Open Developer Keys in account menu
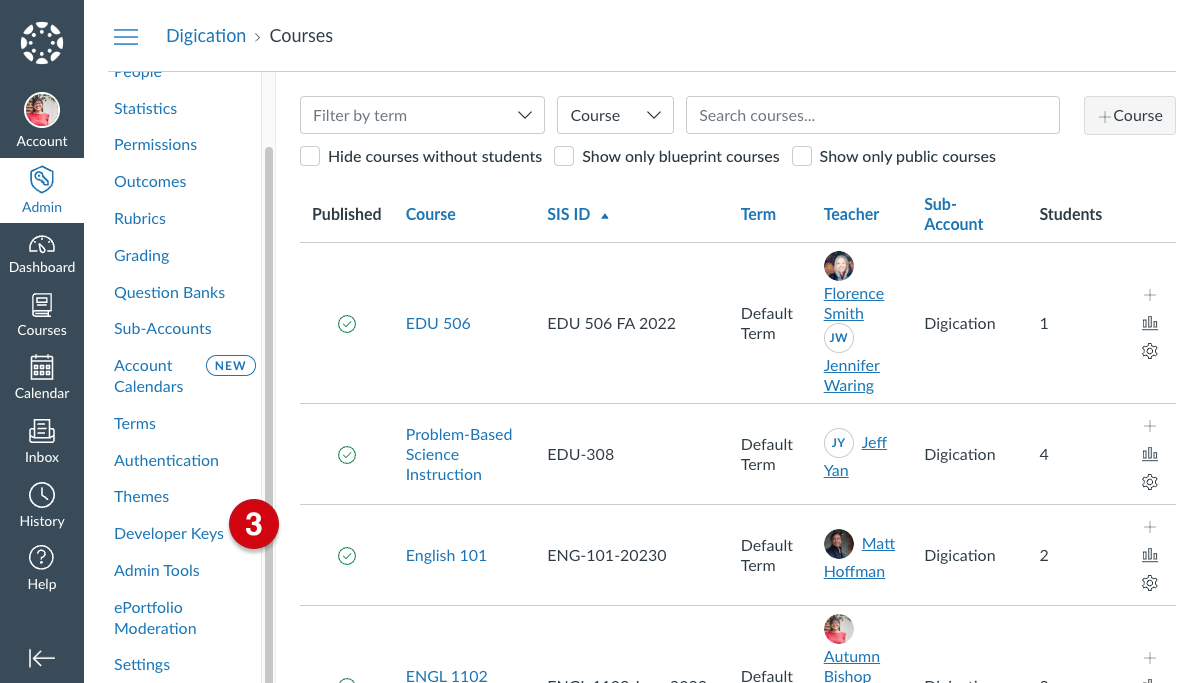Screen dimensions: 1200x683 (169, 534)
